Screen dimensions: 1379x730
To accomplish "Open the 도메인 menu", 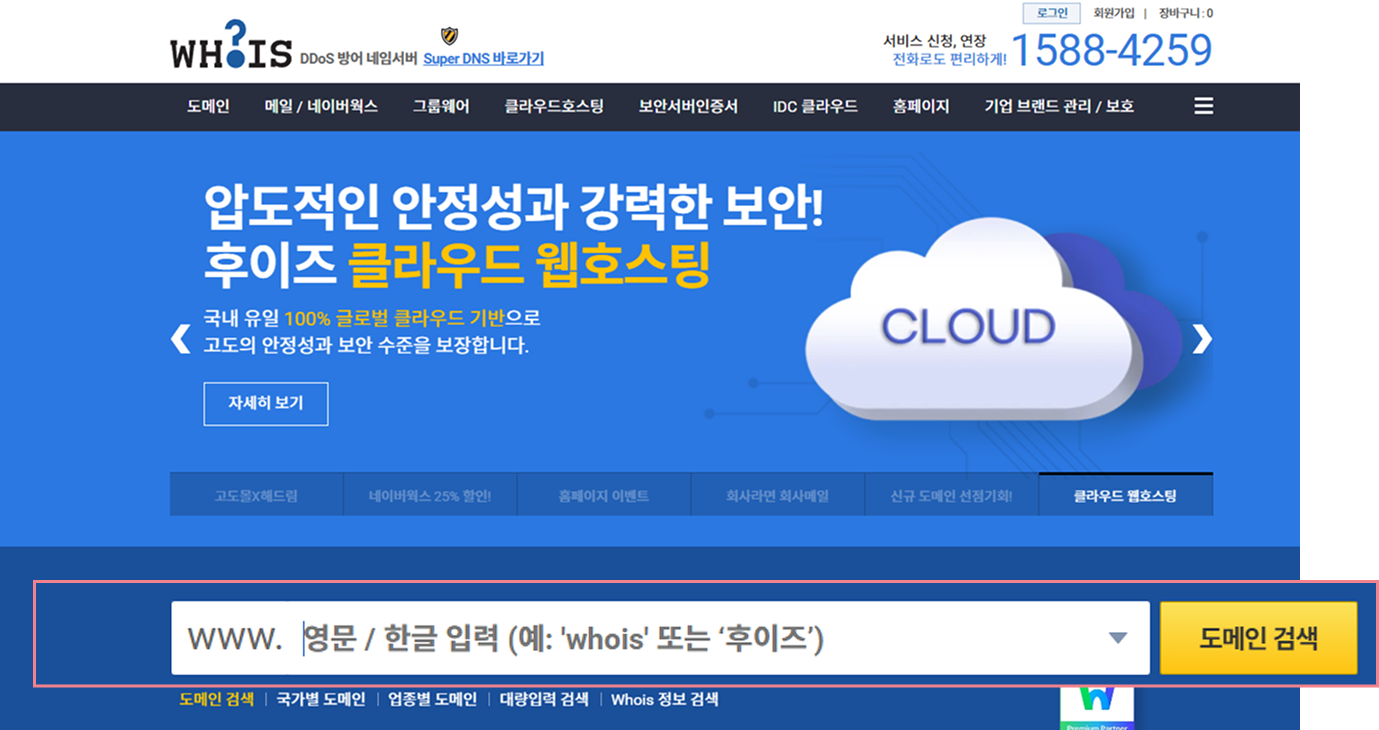I will [x=208, y=106].
